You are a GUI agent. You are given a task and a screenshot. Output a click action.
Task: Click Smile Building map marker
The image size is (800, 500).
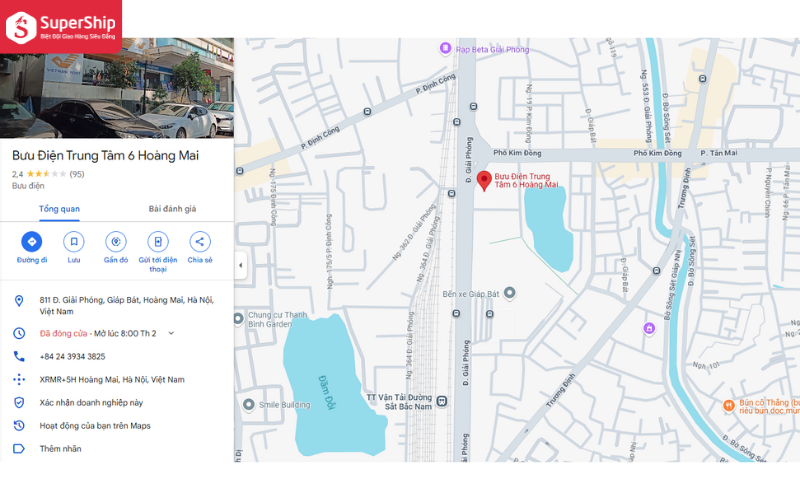tap(248, 405)
